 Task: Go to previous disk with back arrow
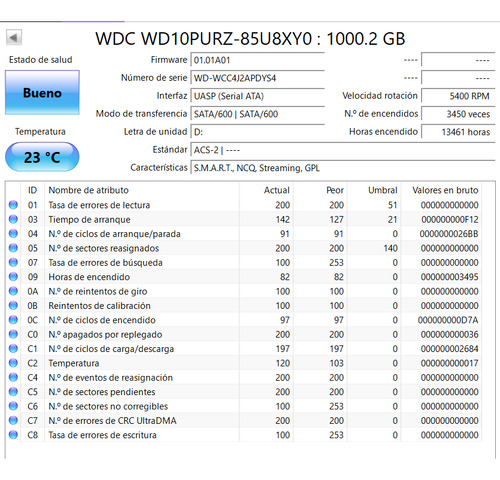[14, 38]
